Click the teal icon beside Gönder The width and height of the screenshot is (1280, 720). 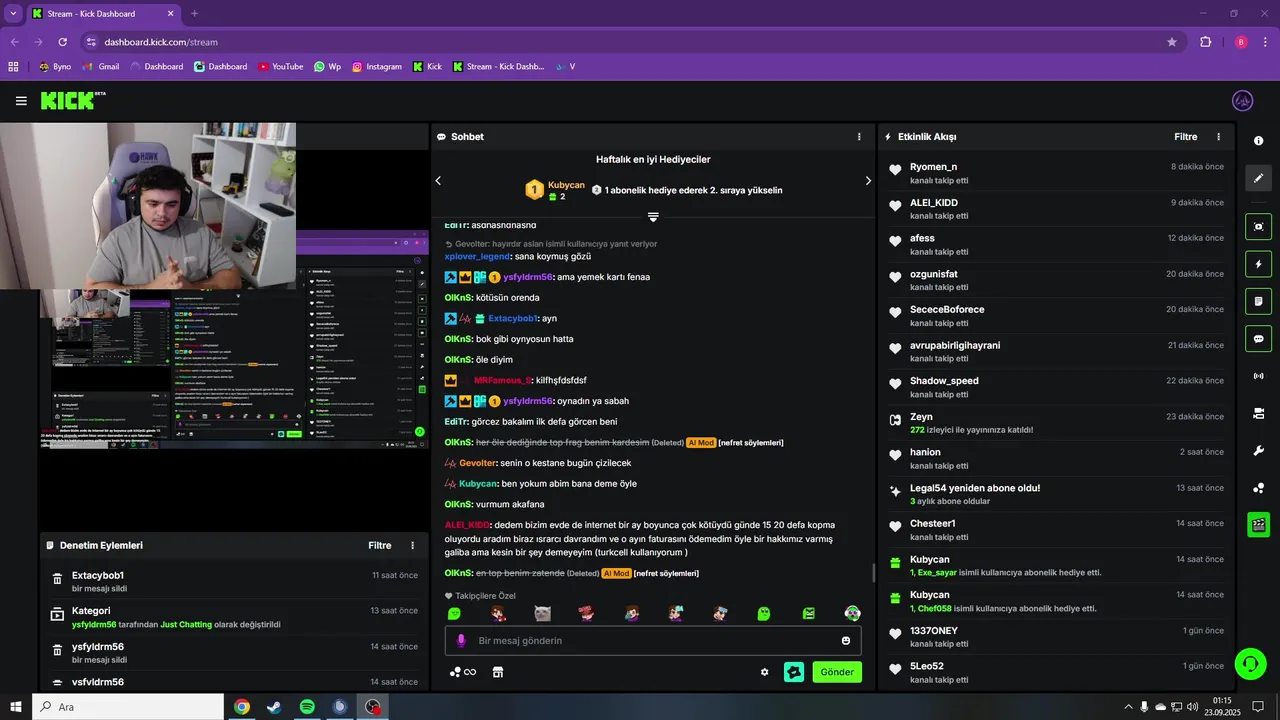coord(794,672)
